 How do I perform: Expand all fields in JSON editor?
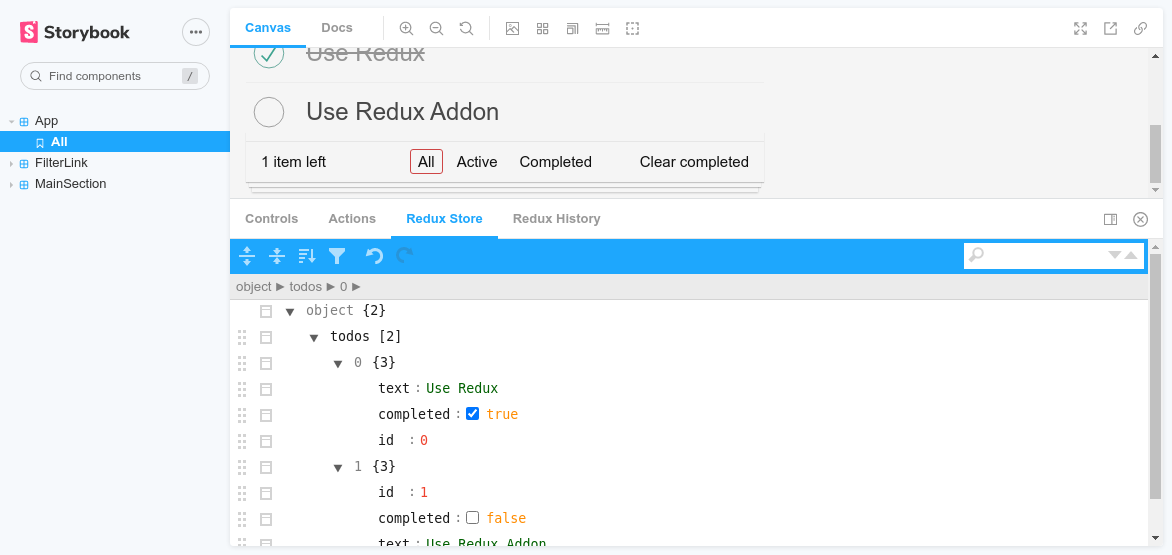tap(247, 256)
